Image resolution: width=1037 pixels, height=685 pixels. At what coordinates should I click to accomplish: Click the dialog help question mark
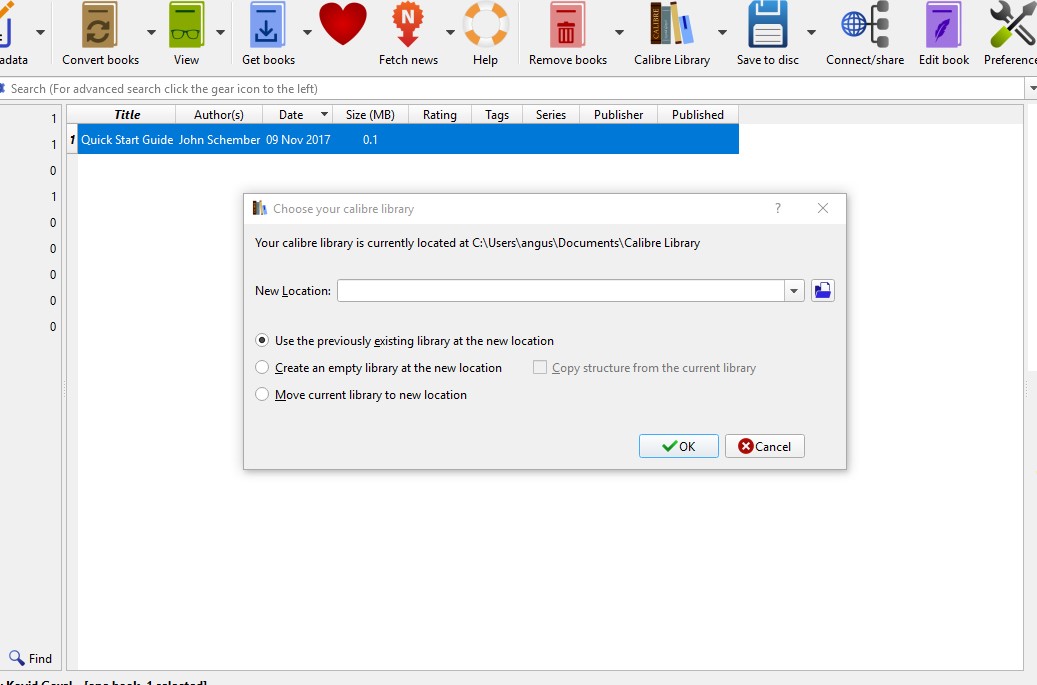778,208
